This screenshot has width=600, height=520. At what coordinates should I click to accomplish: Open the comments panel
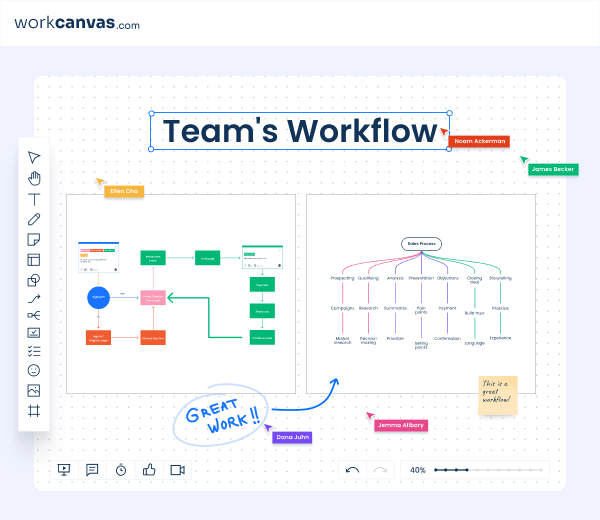[92, 469]
